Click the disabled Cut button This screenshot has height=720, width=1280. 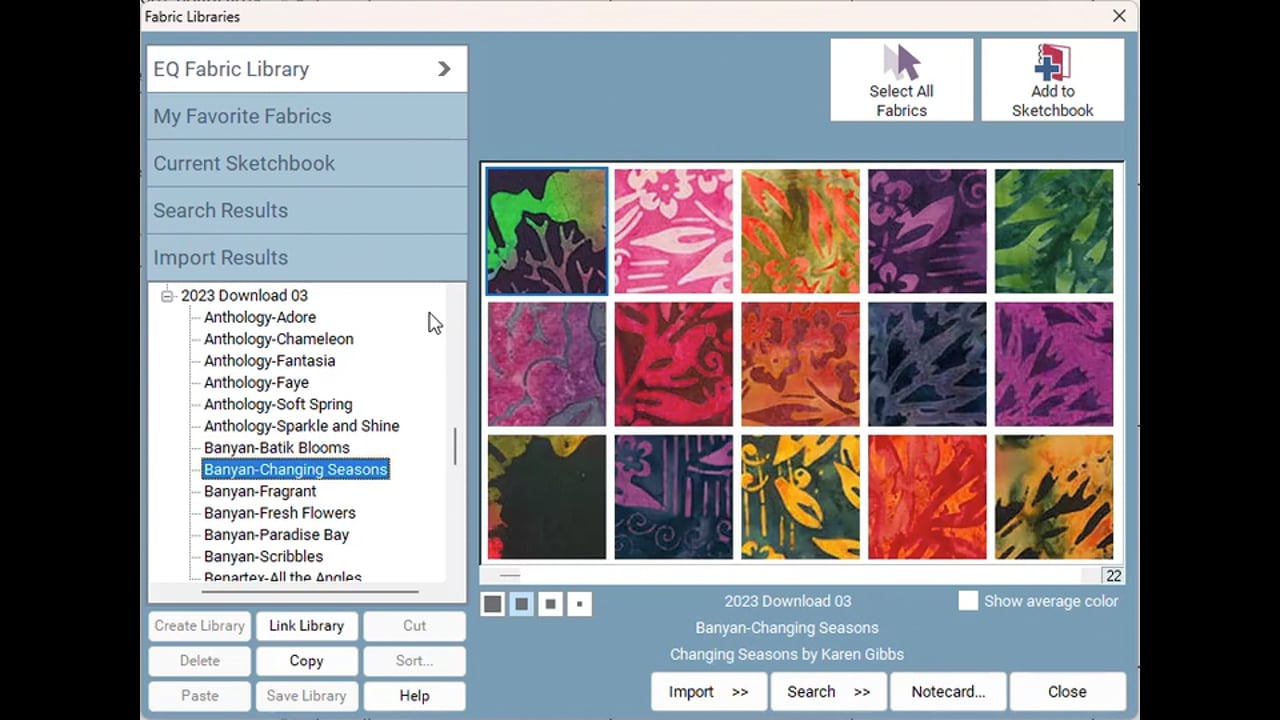[x=414, y=626]
